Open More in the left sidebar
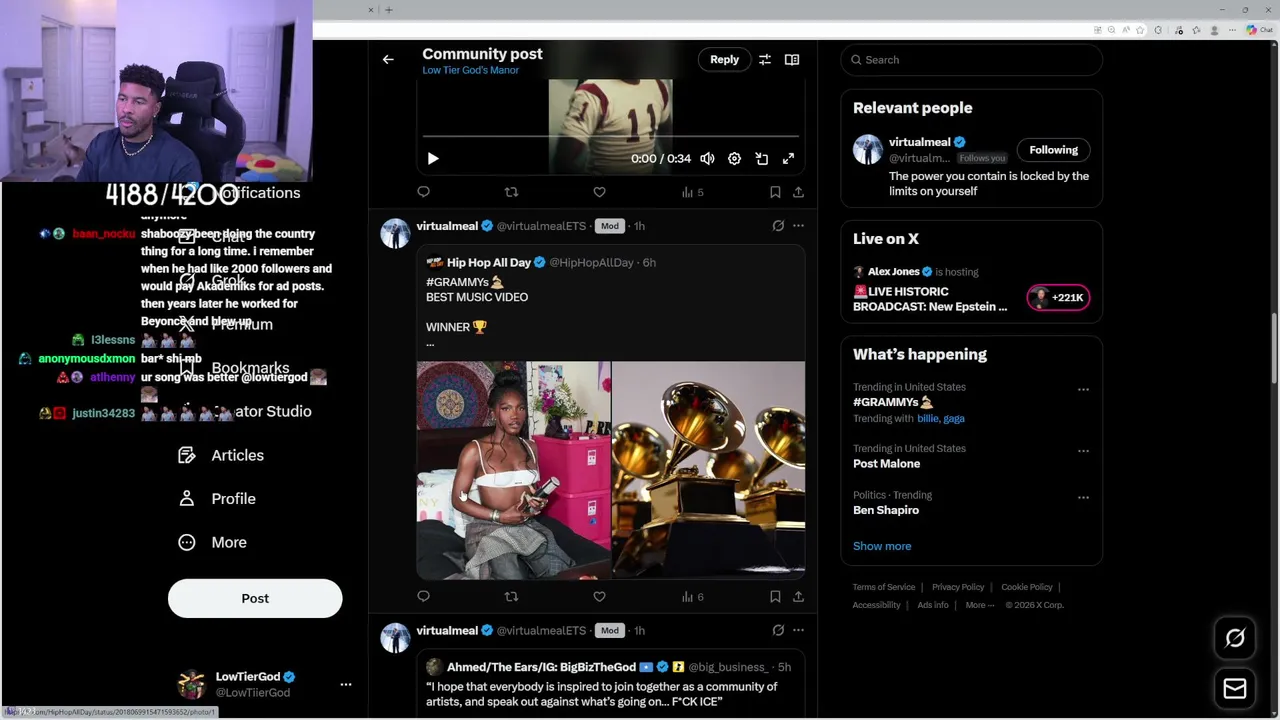 click(212, 542)
